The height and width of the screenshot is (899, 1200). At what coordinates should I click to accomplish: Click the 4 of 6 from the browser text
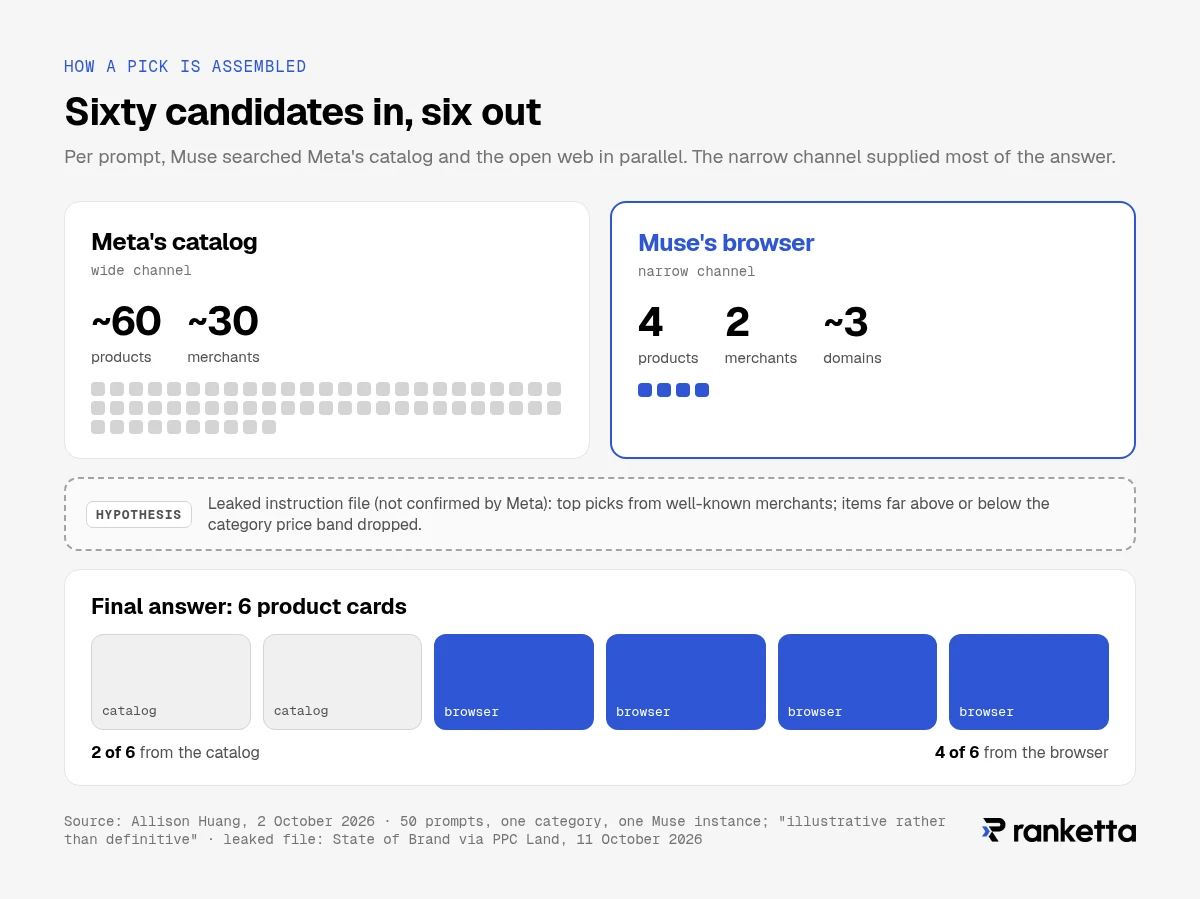pos(1021,753)
